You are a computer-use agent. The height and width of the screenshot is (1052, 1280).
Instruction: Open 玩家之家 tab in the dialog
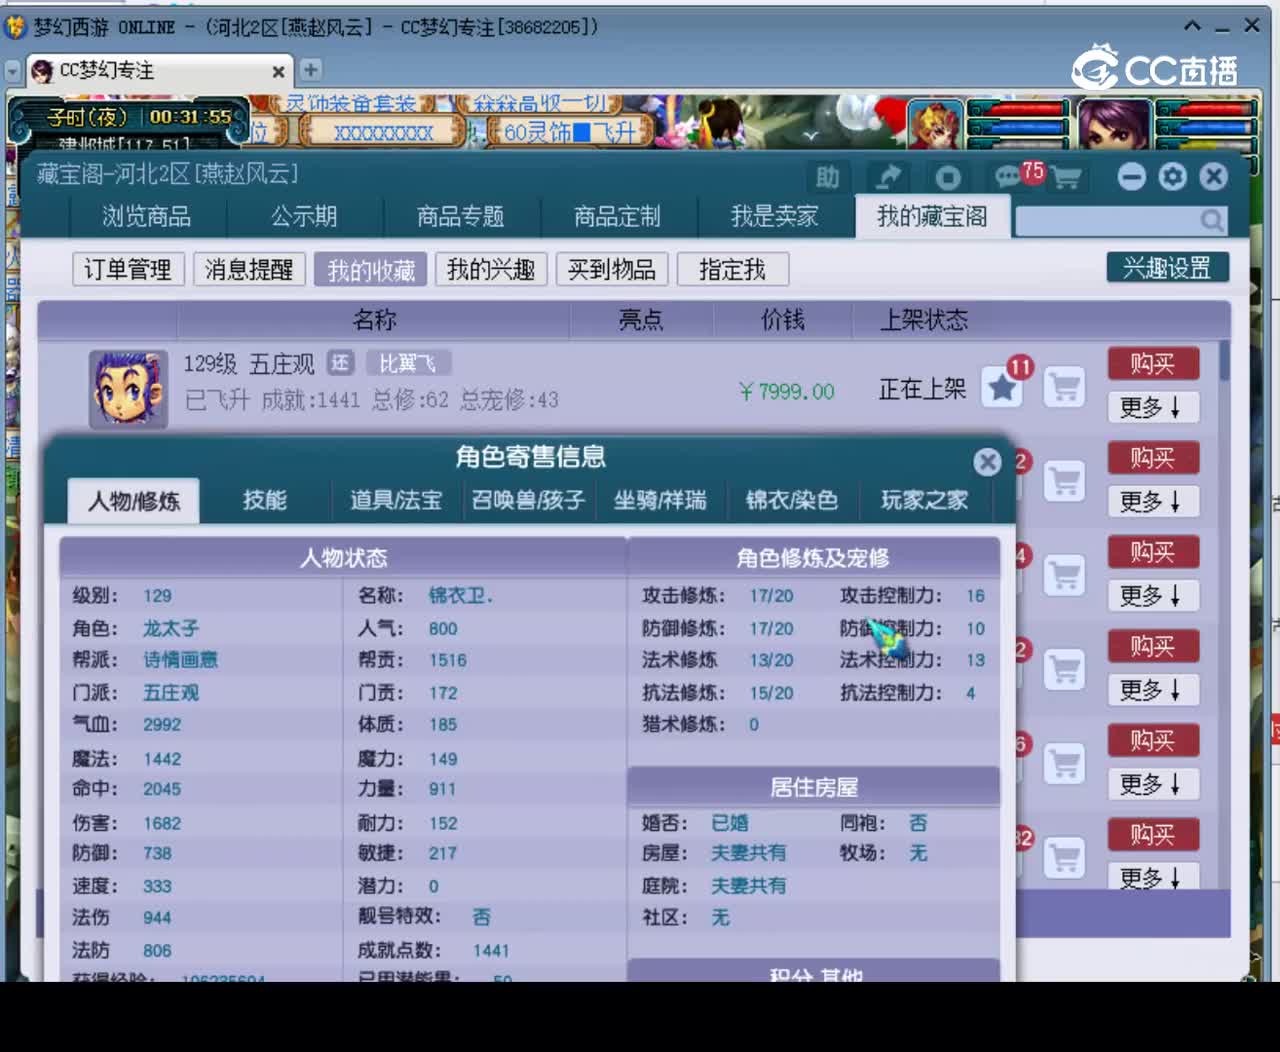924,500
